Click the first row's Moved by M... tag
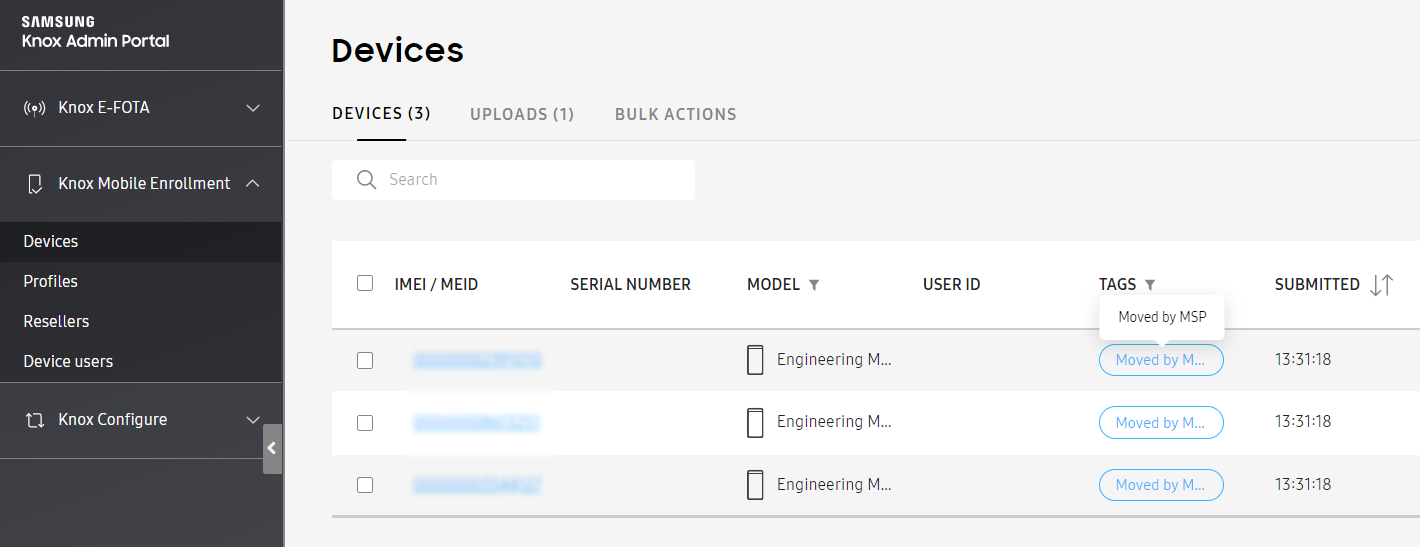 click(x=1161, y=360)
